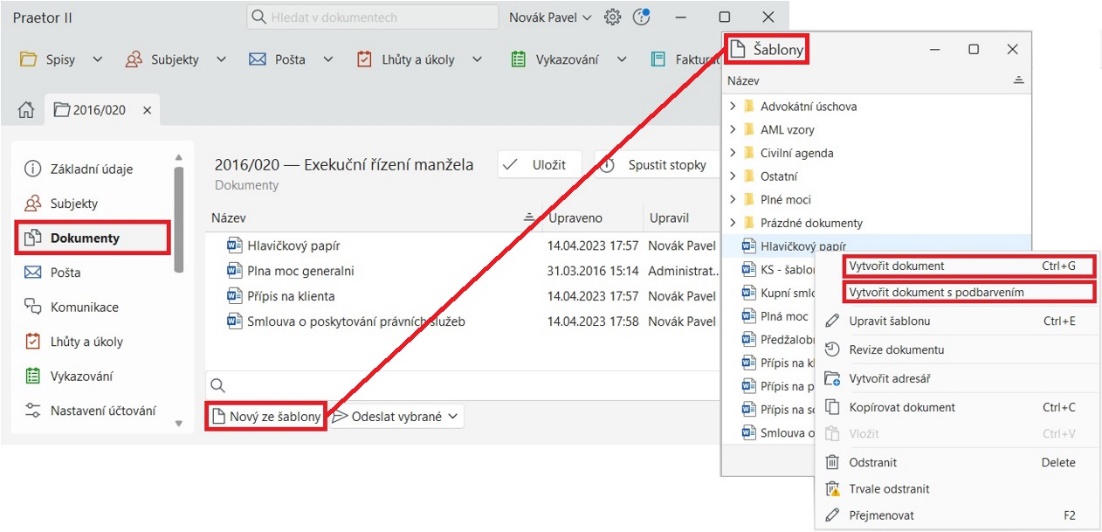Expand the Advokátní úschova folder

[x=733, y=106]
